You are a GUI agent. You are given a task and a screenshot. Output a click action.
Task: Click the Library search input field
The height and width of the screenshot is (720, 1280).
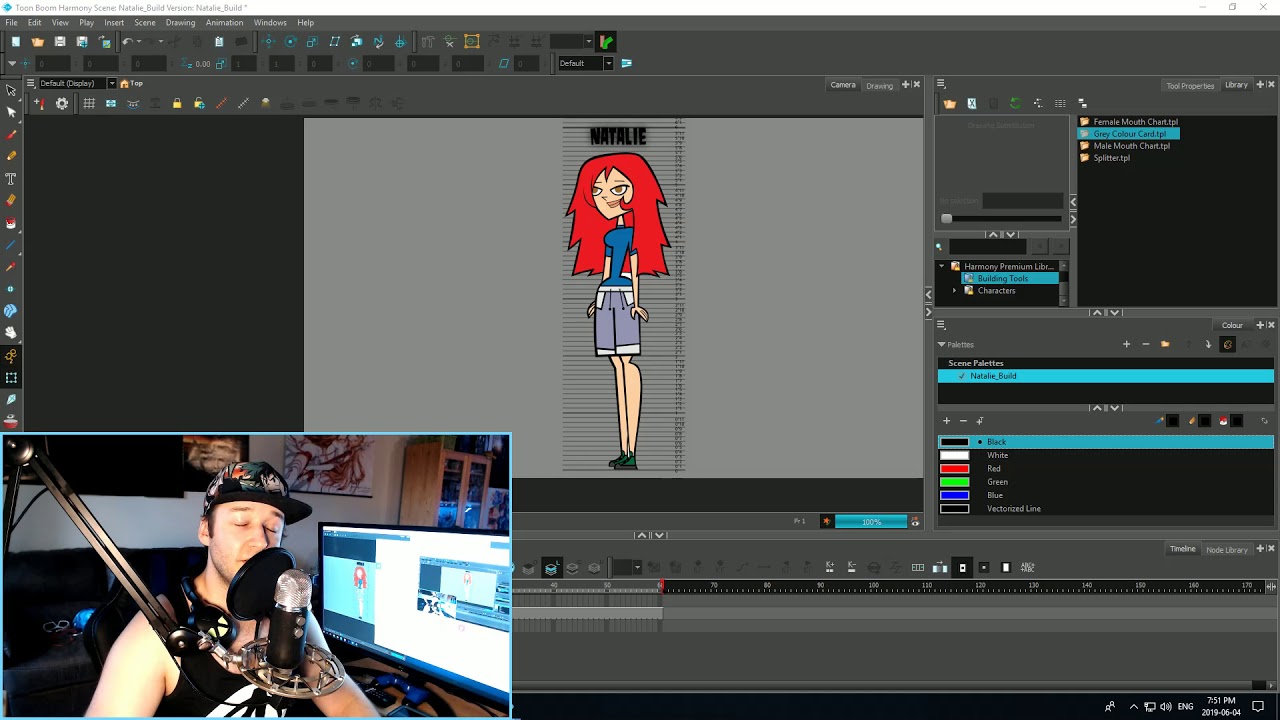coord(990,246)
